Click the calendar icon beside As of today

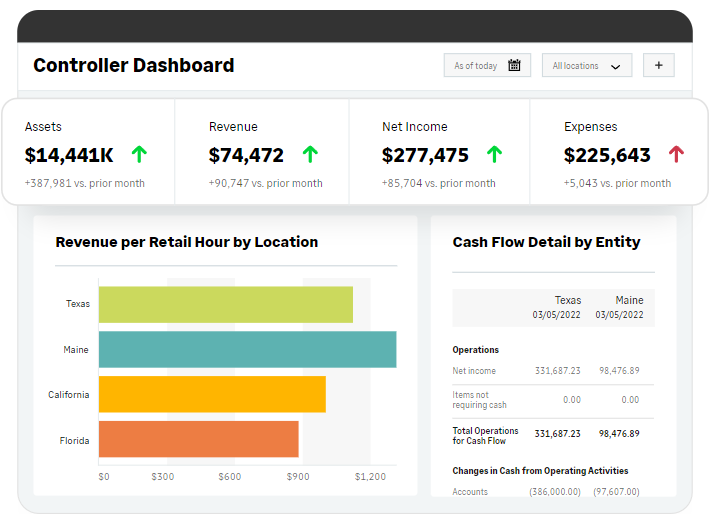coord(514,65)
